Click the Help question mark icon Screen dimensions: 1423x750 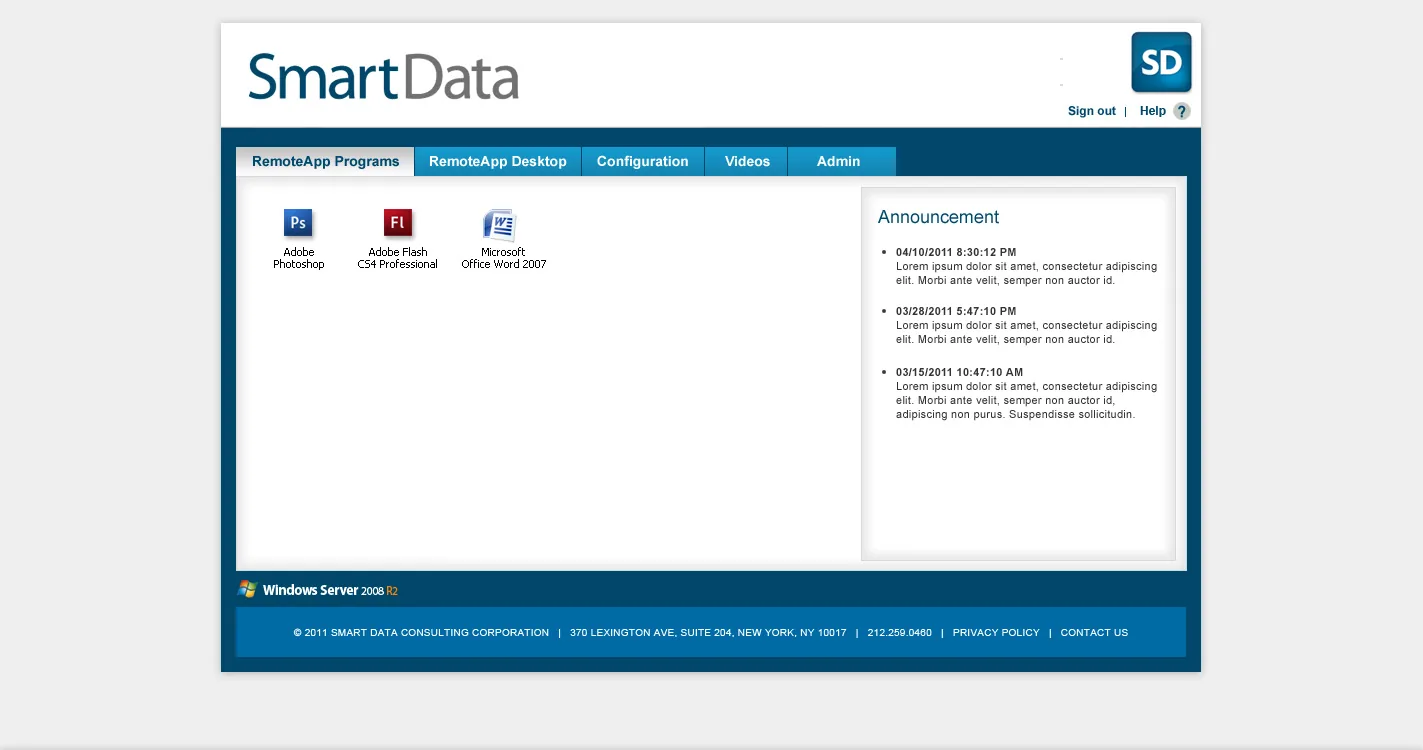1182,111
